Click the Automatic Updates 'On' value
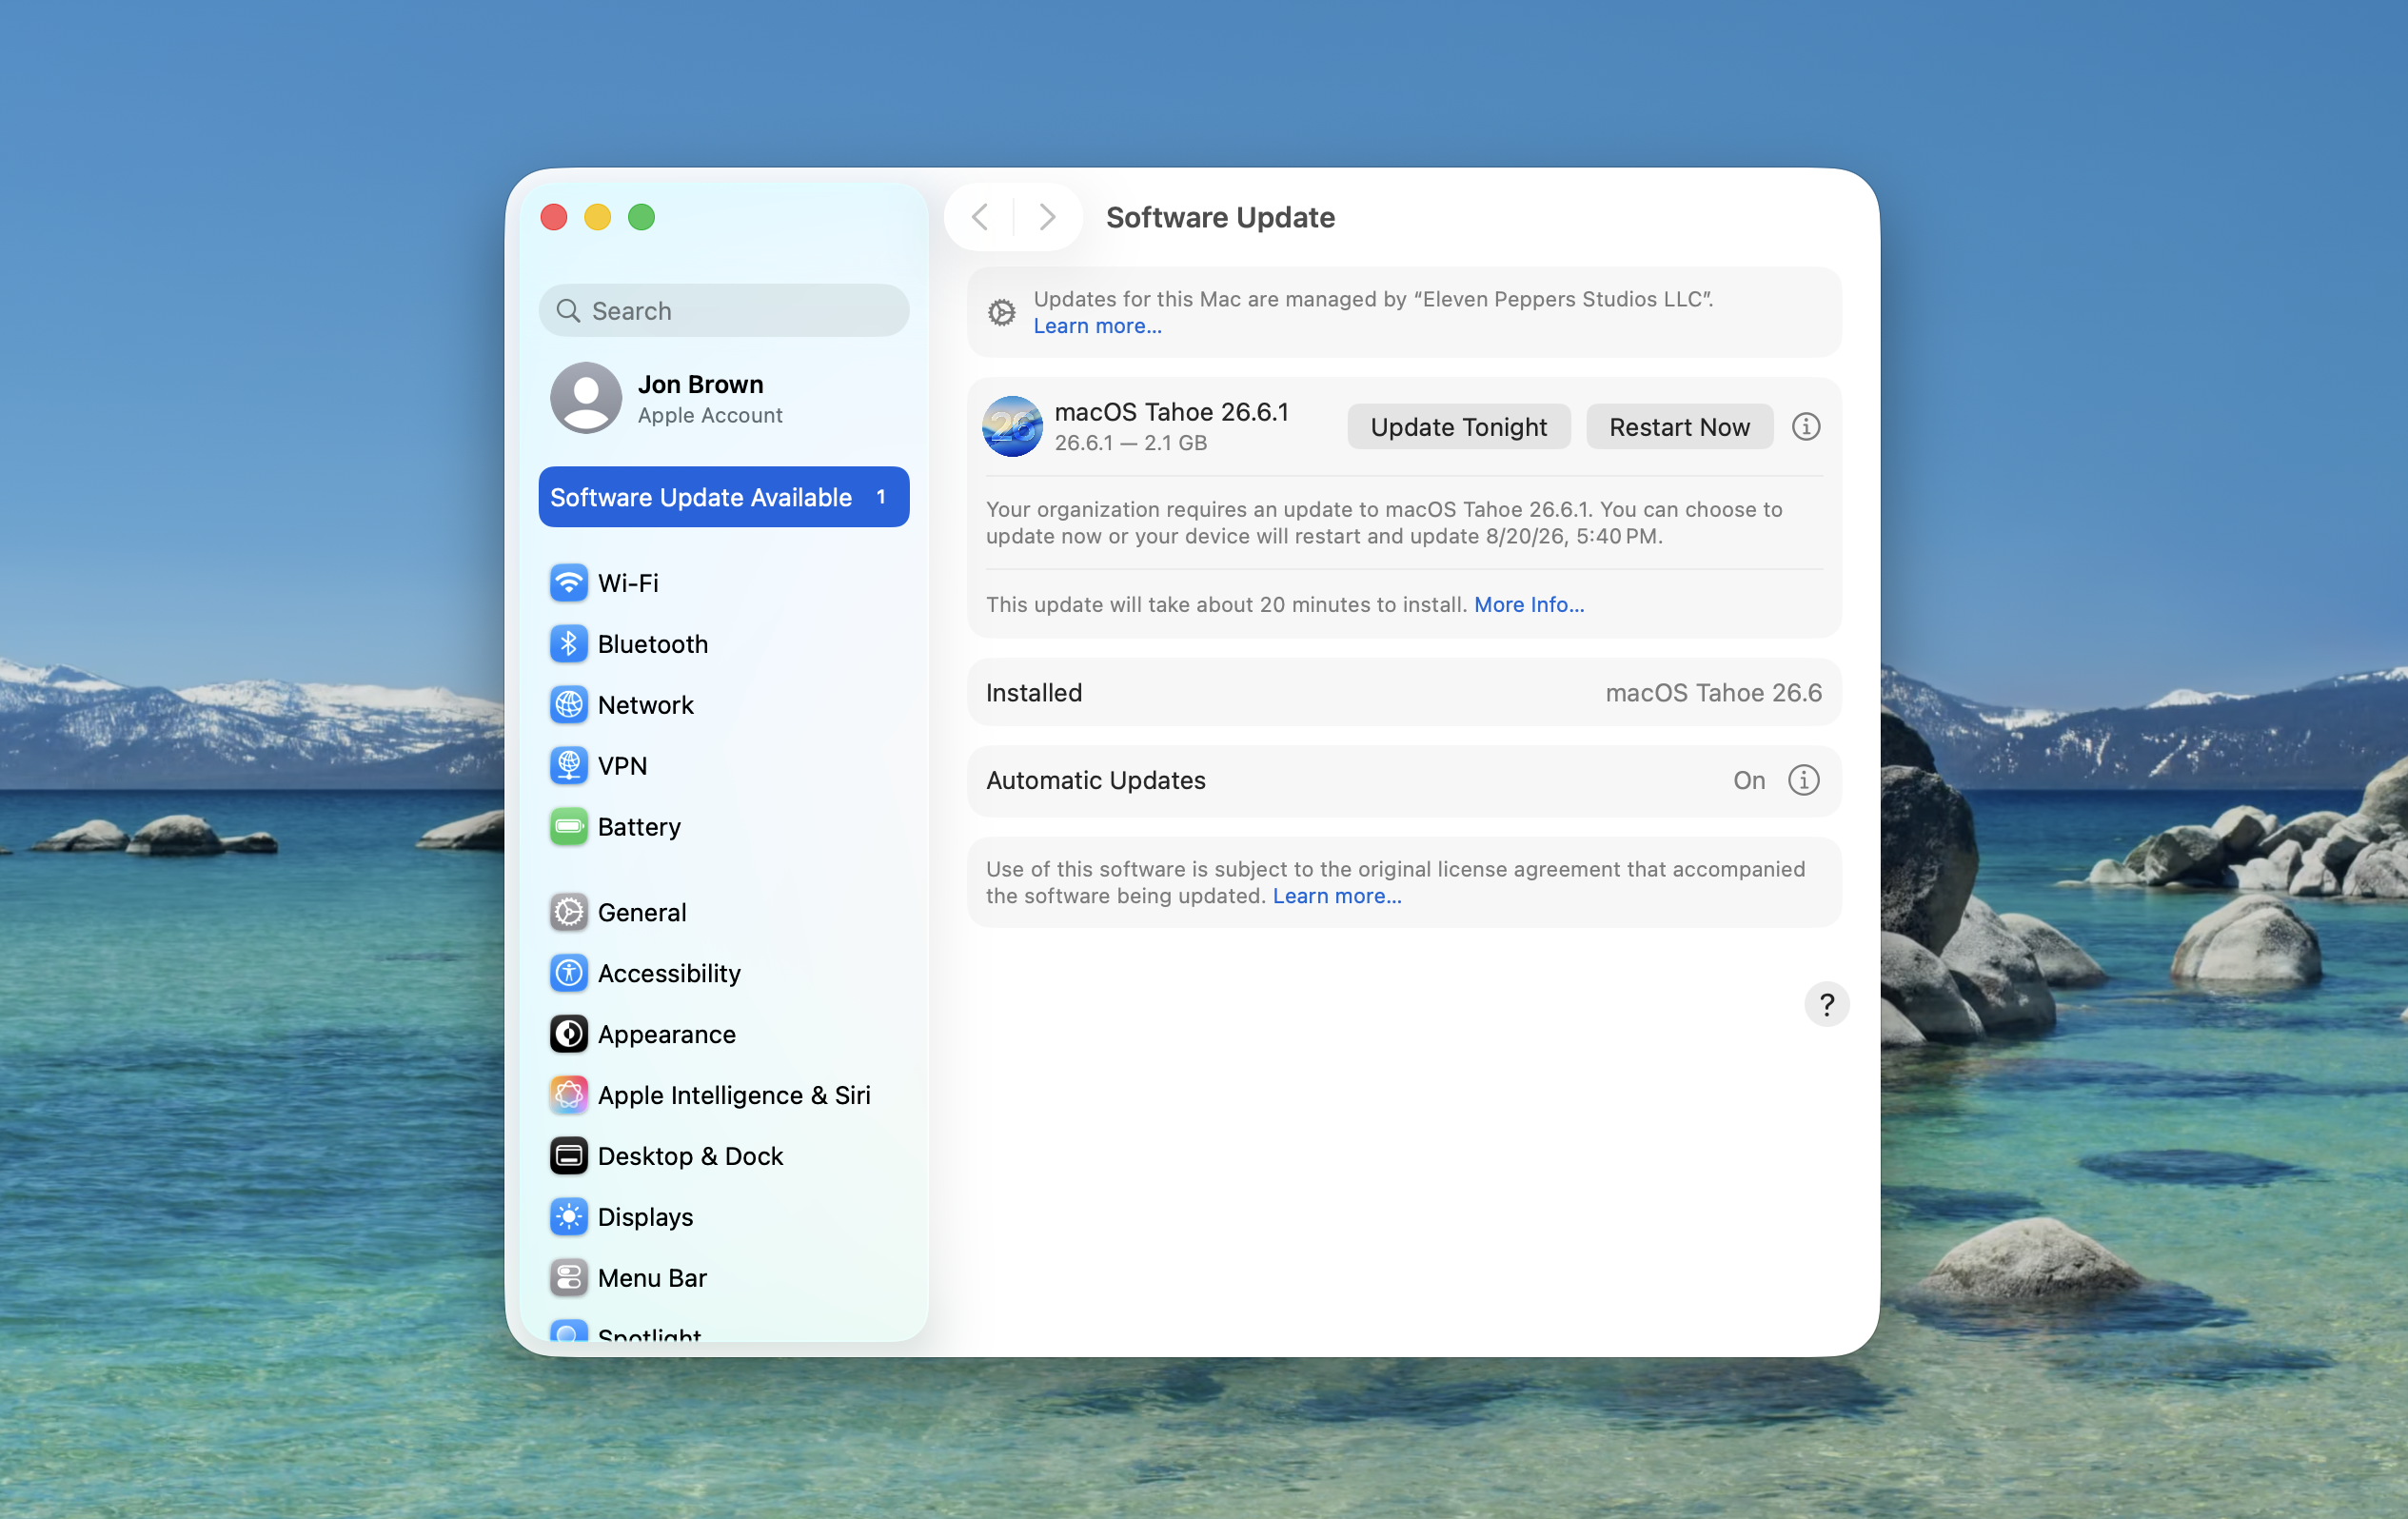 1748,781
